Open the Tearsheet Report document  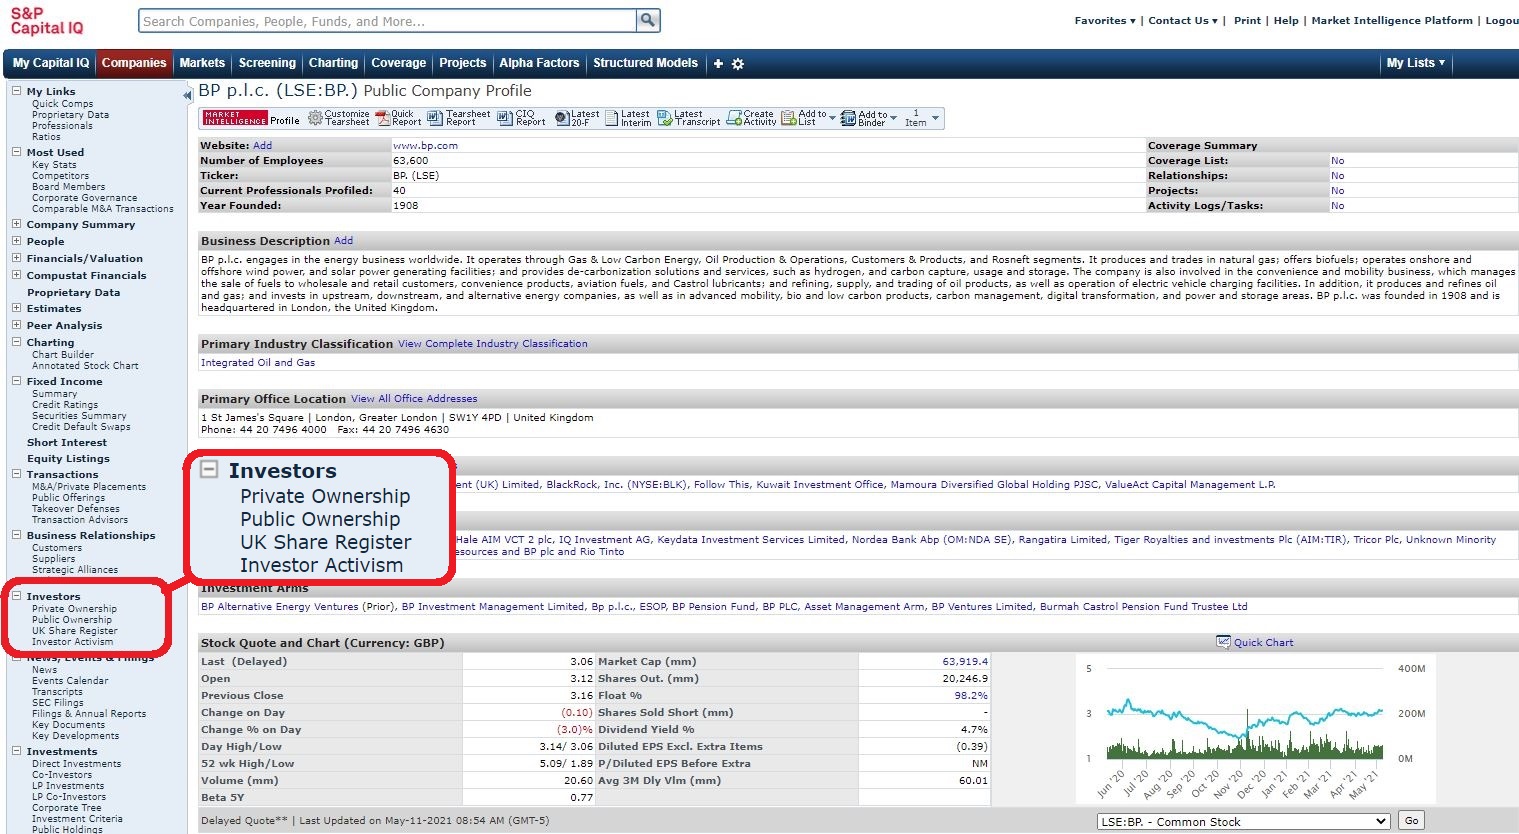(x=435, y=118)
